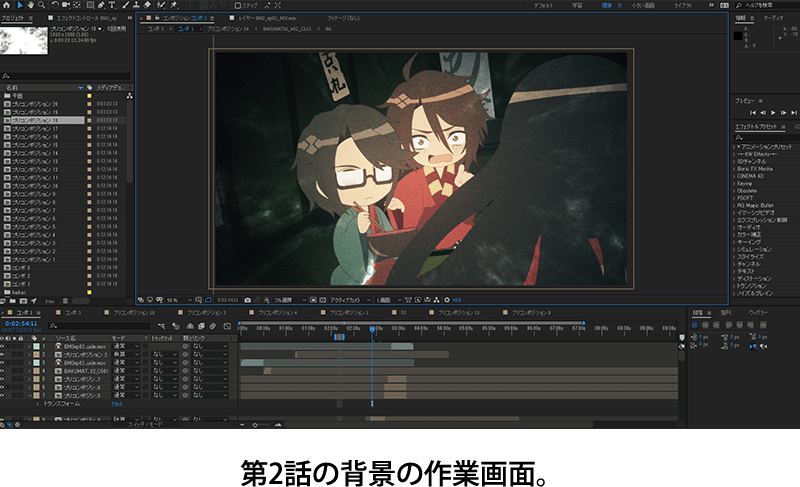Toggle frame blending in timeline
Viewport: 800px width, 487px height.
point(201,326)
